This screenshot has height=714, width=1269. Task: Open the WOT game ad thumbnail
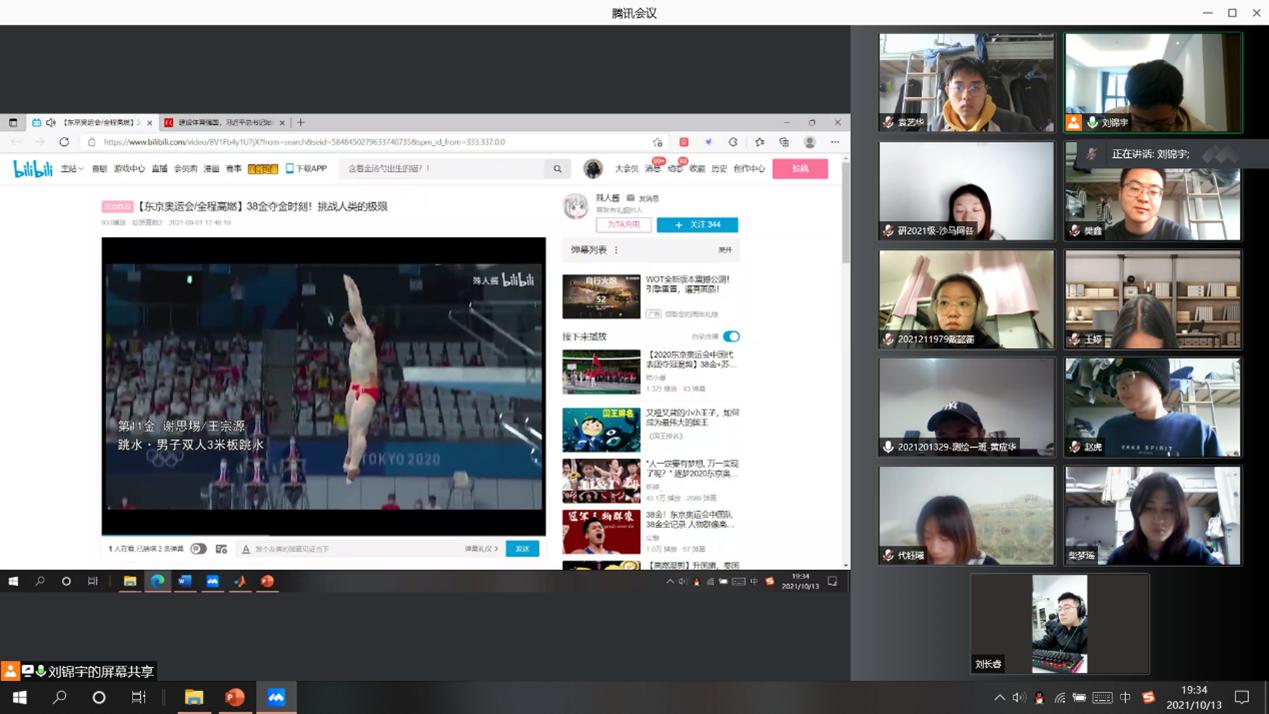coord(601,297)
